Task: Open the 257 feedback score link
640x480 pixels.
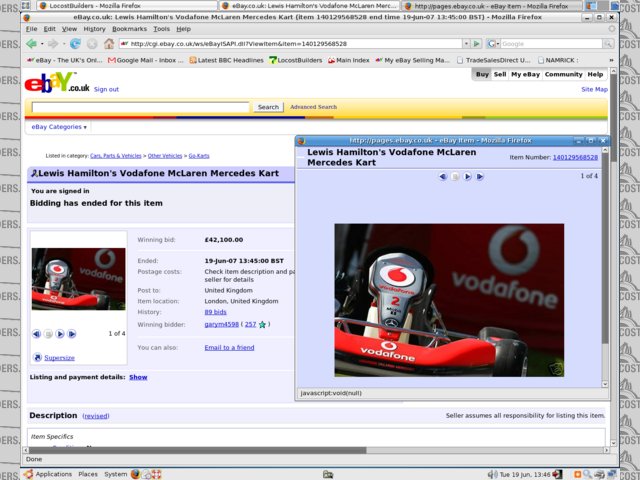Action: pos(250,324)
